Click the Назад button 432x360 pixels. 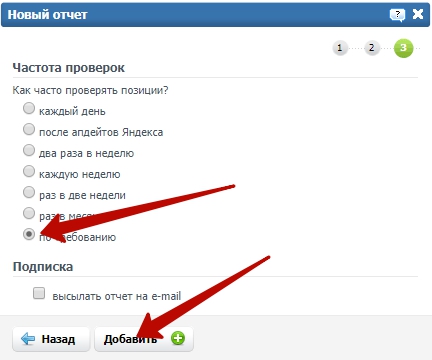coord(51,339)
